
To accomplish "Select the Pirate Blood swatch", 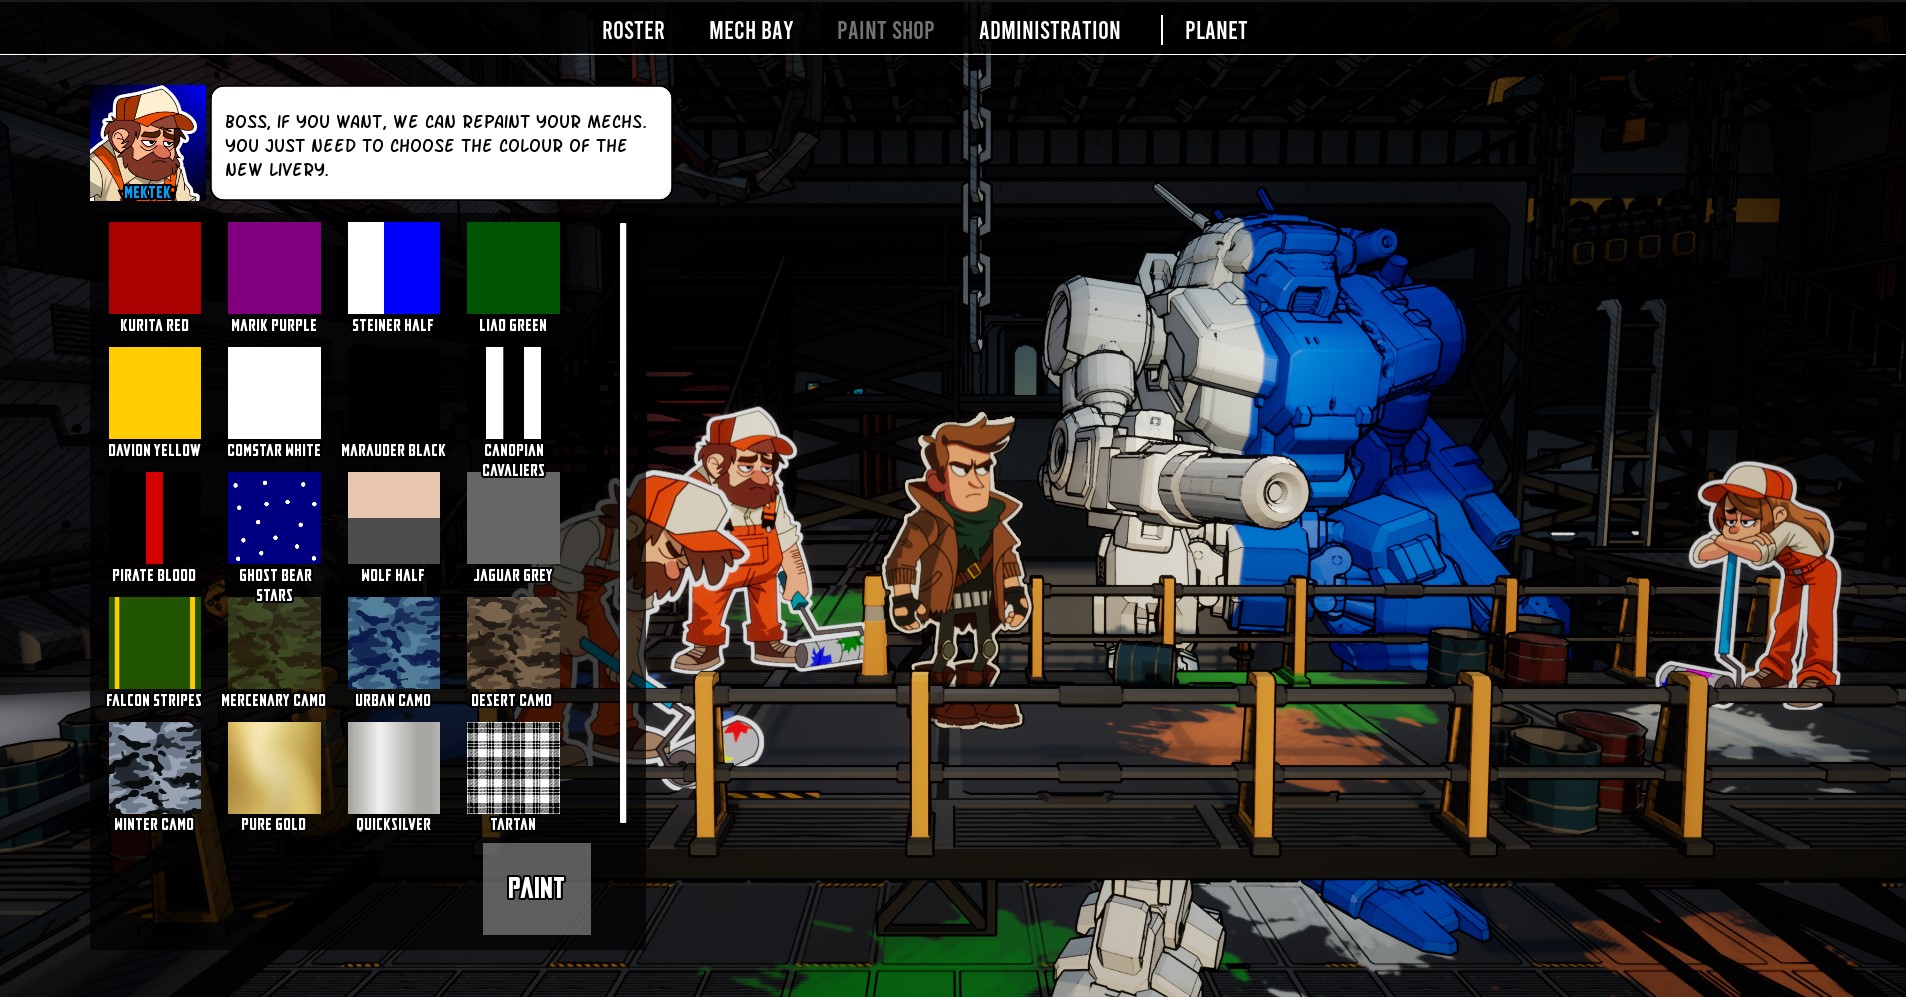I will [x=155, y=518].
